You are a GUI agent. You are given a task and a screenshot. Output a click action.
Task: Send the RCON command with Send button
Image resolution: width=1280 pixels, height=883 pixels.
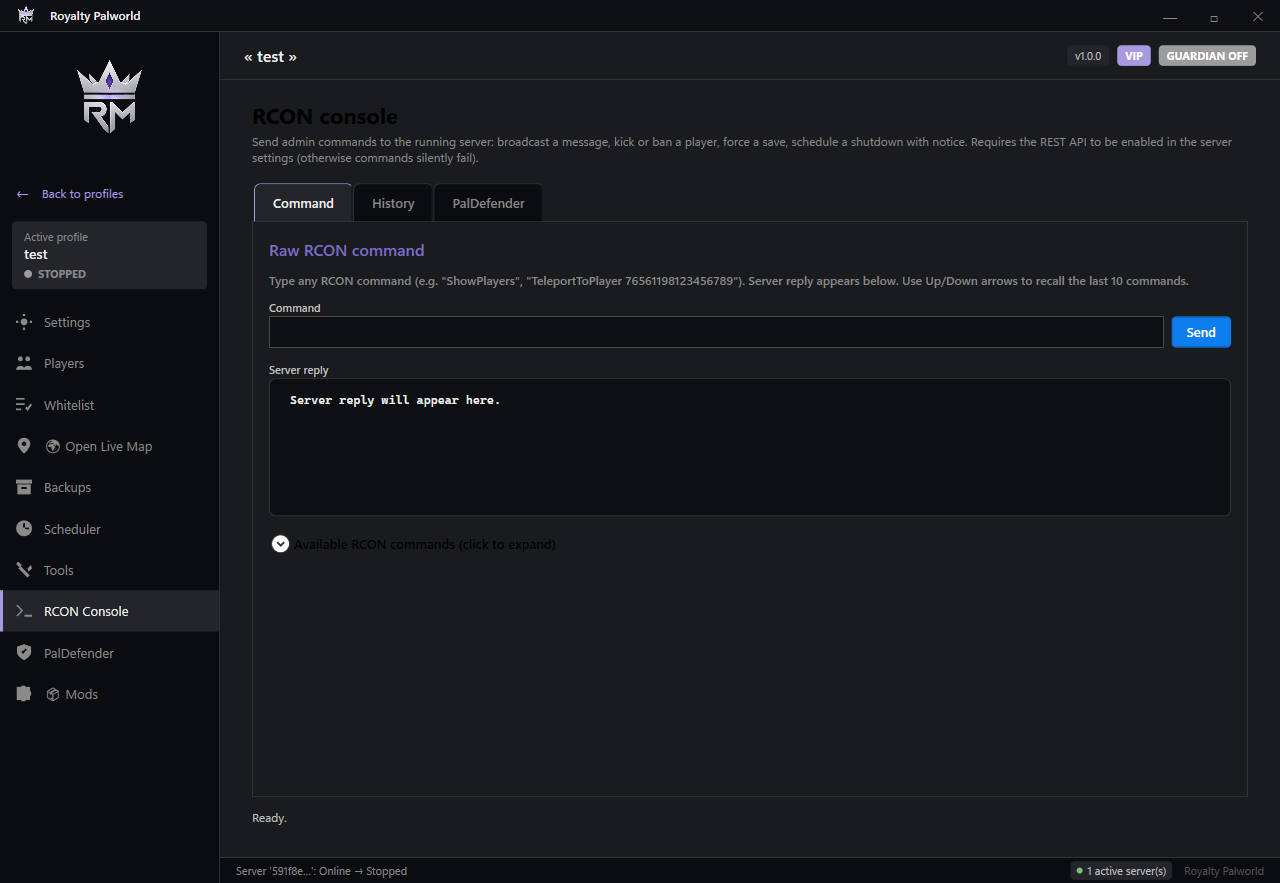click(x=1201, y=332)
